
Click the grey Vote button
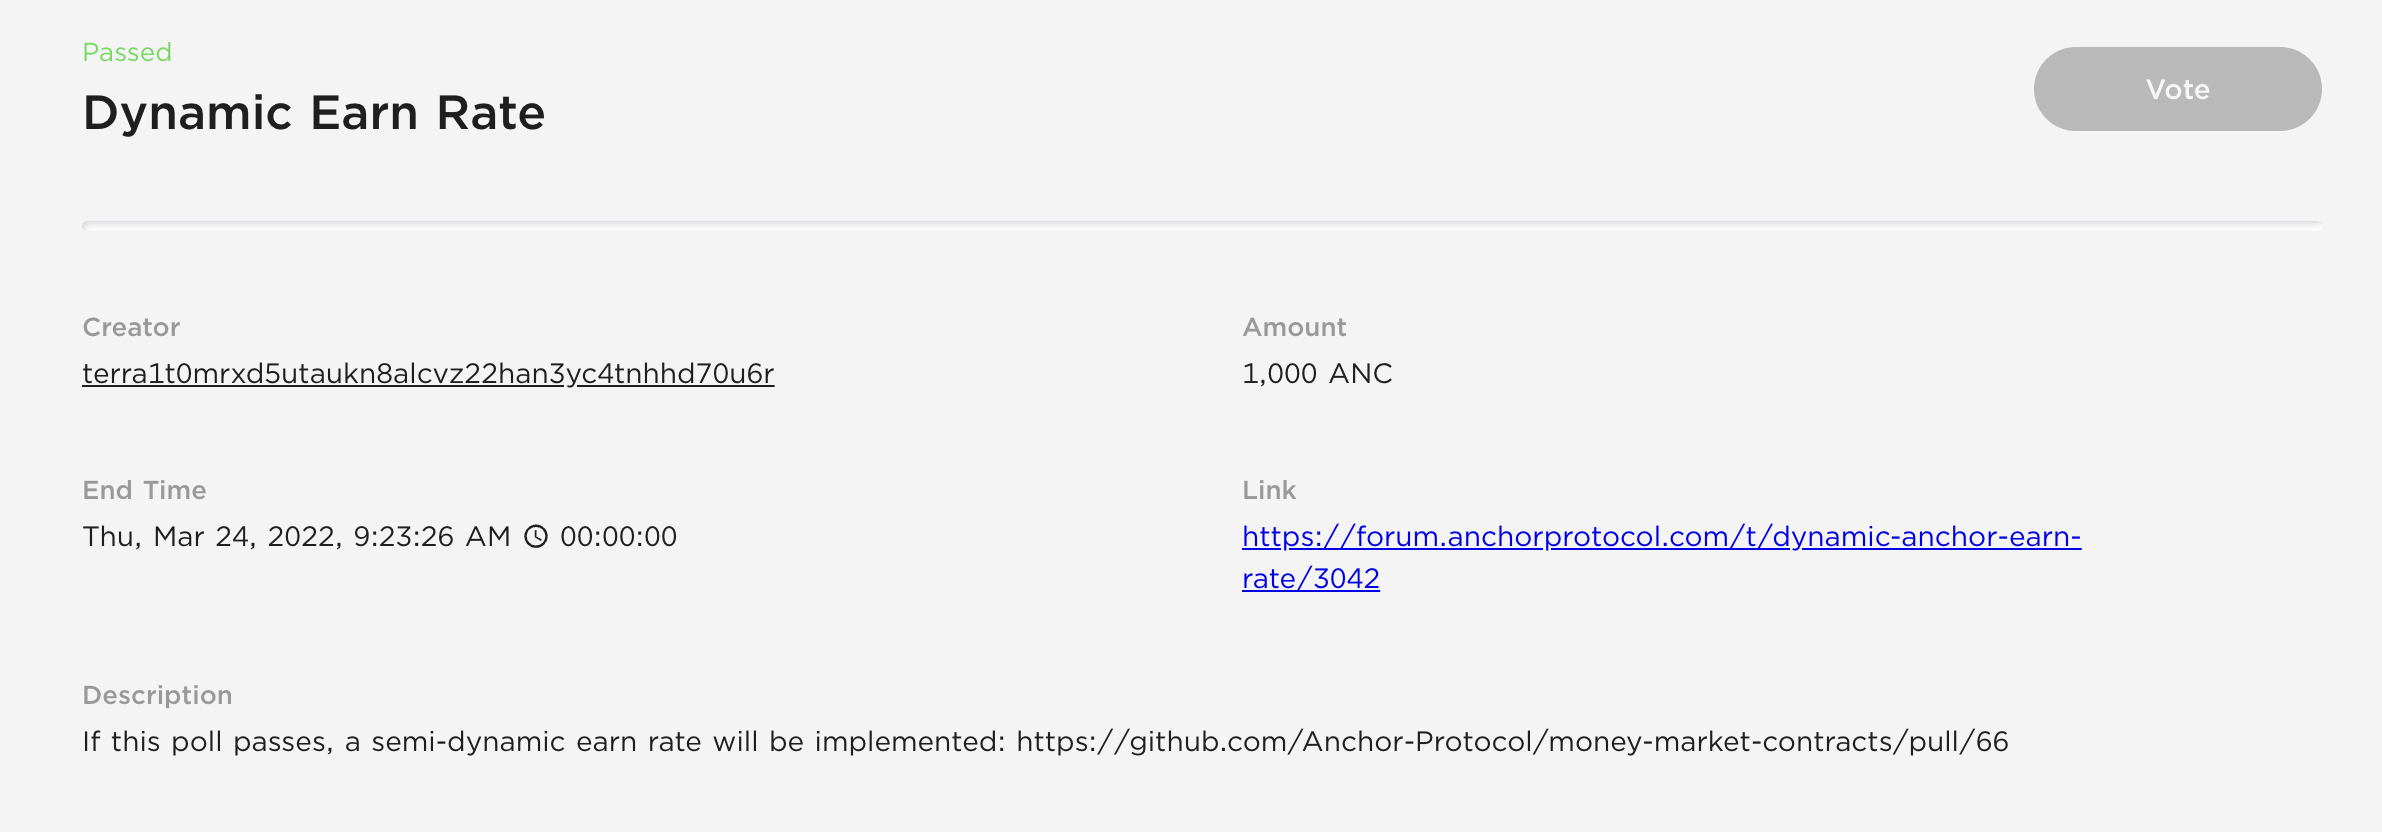click(2177, 89)
